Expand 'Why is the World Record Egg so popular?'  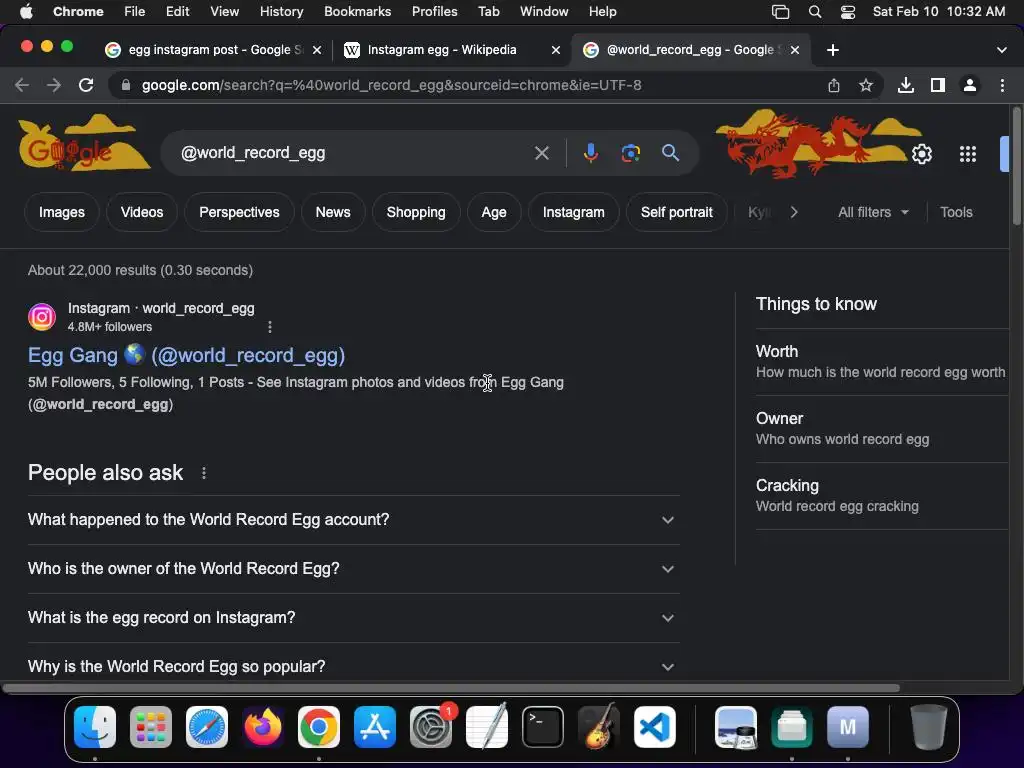pyautogui.click(x=353, y=667)
